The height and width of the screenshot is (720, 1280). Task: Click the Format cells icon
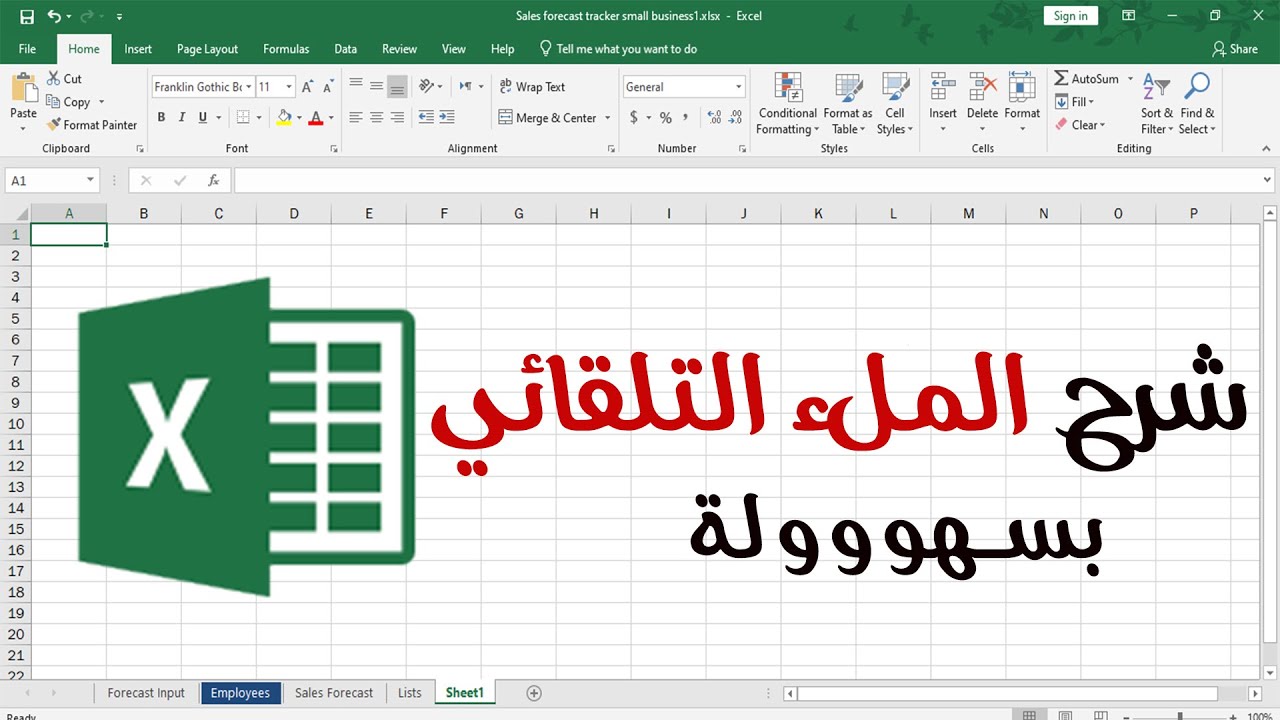(1022, 87)
